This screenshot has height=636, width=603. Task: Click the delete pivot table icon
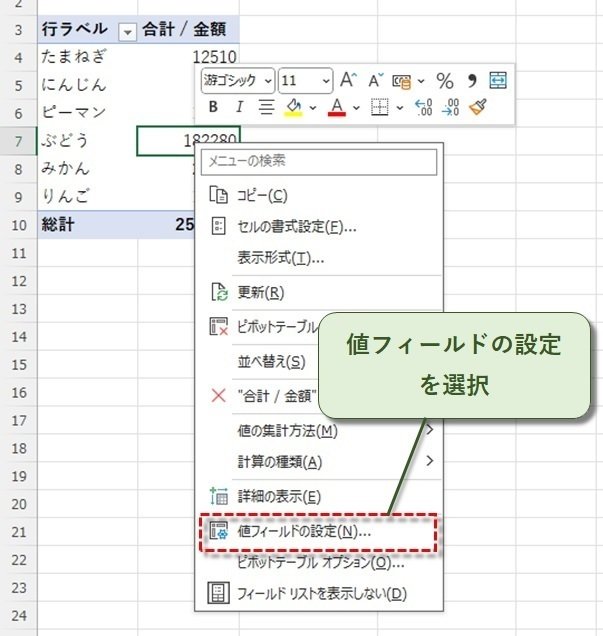click(219, 327)
